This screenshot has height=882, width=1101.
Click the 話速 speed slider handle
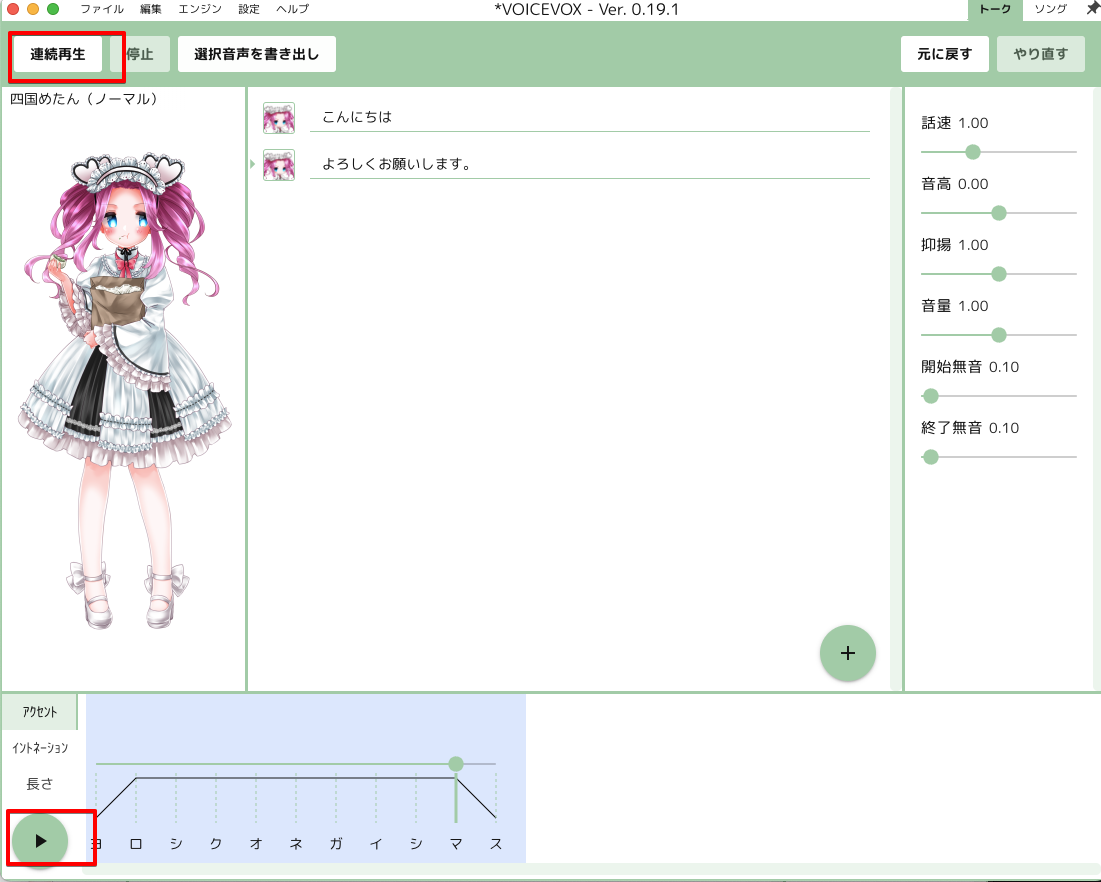point(973,152)
